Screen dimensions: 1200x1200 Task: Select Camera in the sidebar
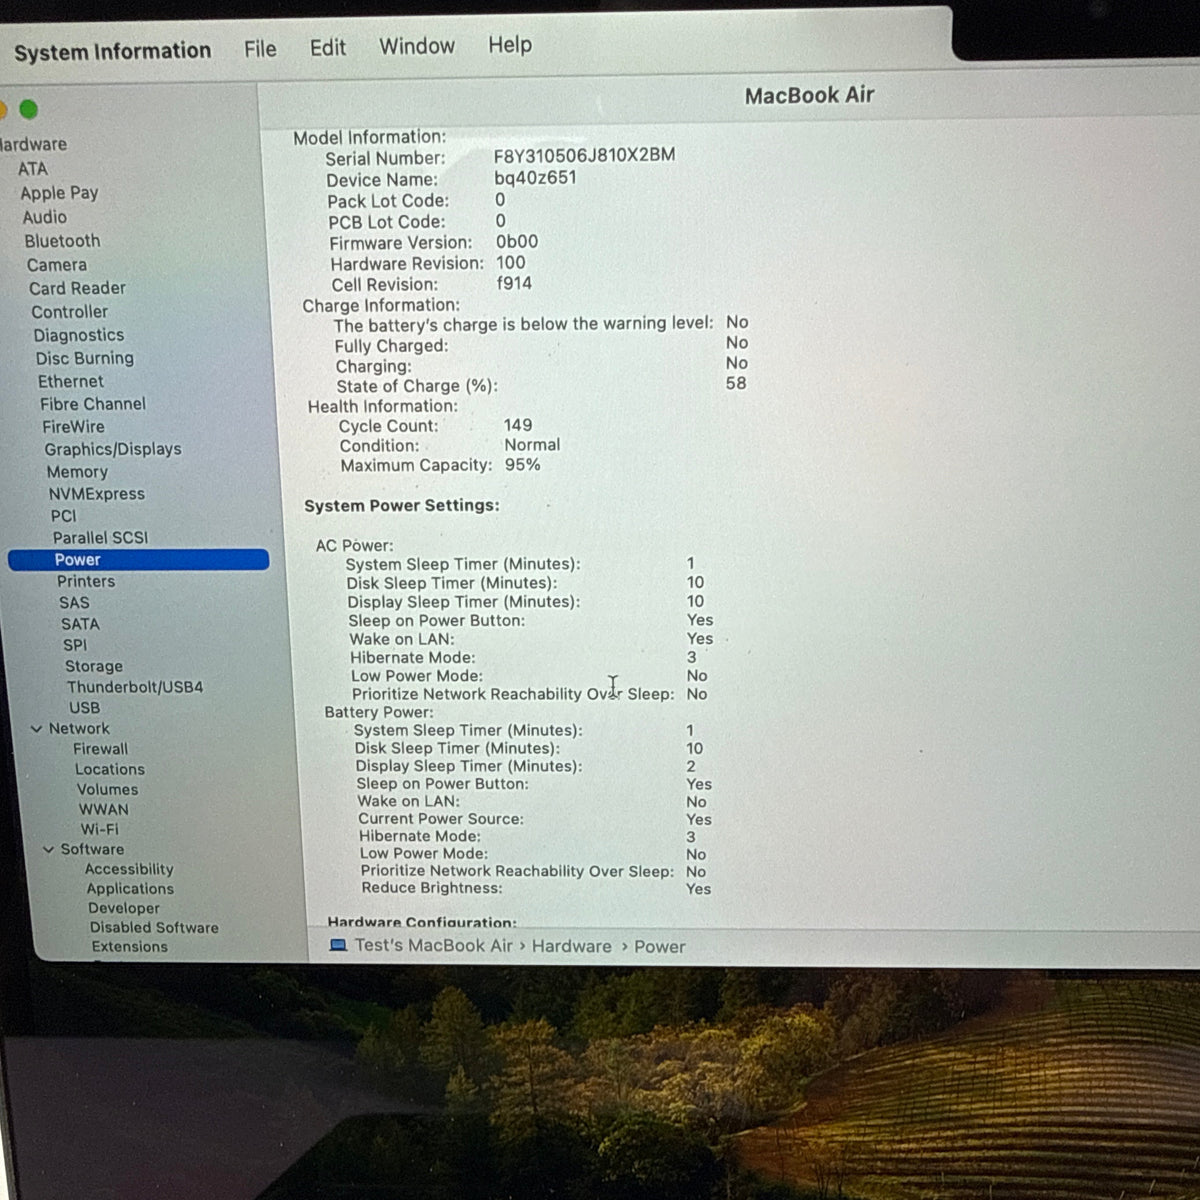click(x=56, y=265)
